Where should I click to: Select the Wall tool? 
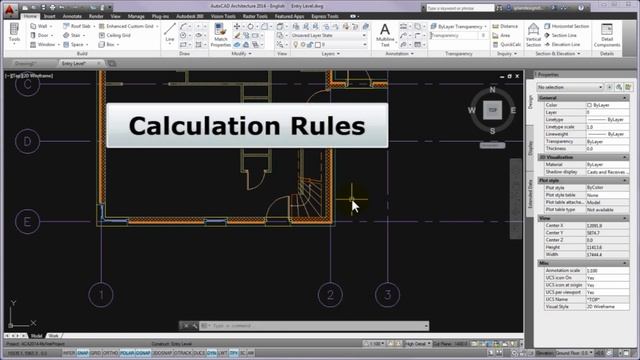coord(38,26)
